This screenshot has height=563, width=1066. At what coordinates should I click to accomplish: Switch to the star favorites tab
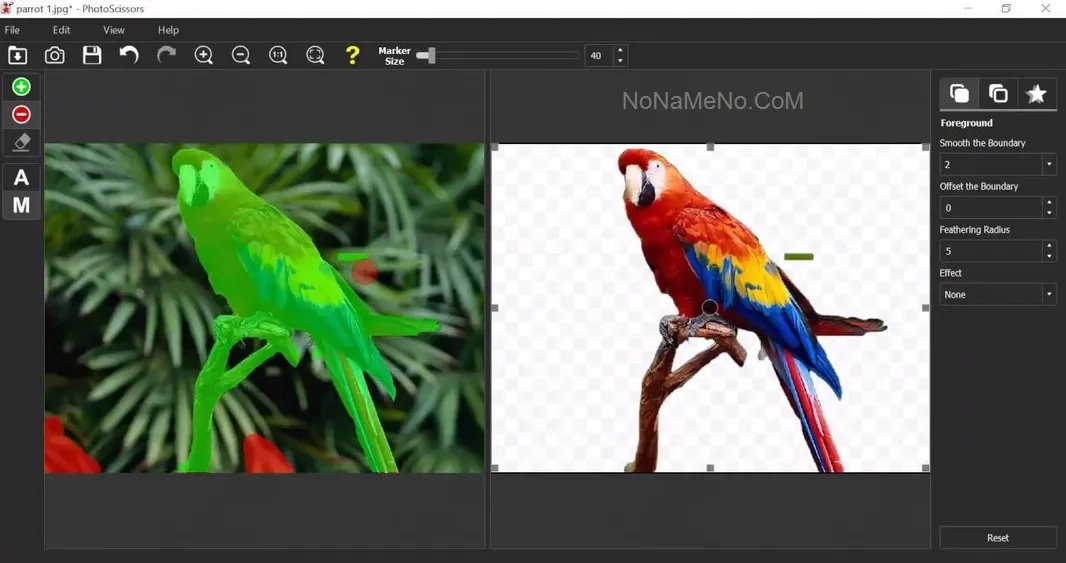click(1036, 94)
